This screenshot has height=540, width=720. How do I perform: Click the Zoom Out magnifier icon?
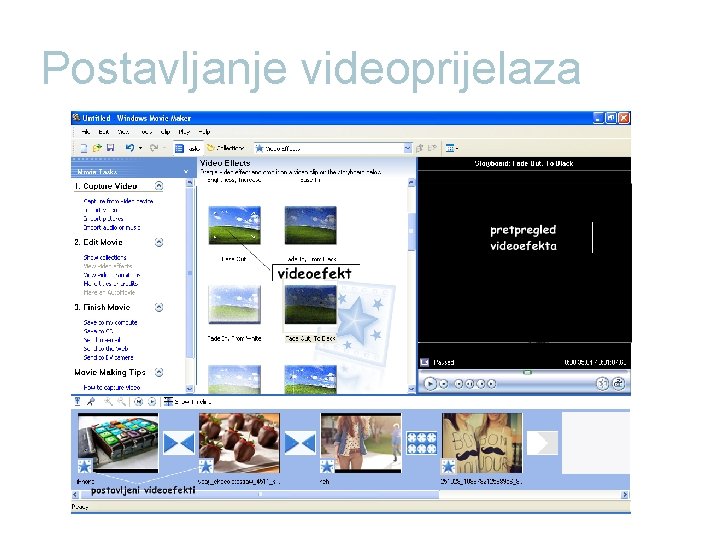tap(122, 402)
